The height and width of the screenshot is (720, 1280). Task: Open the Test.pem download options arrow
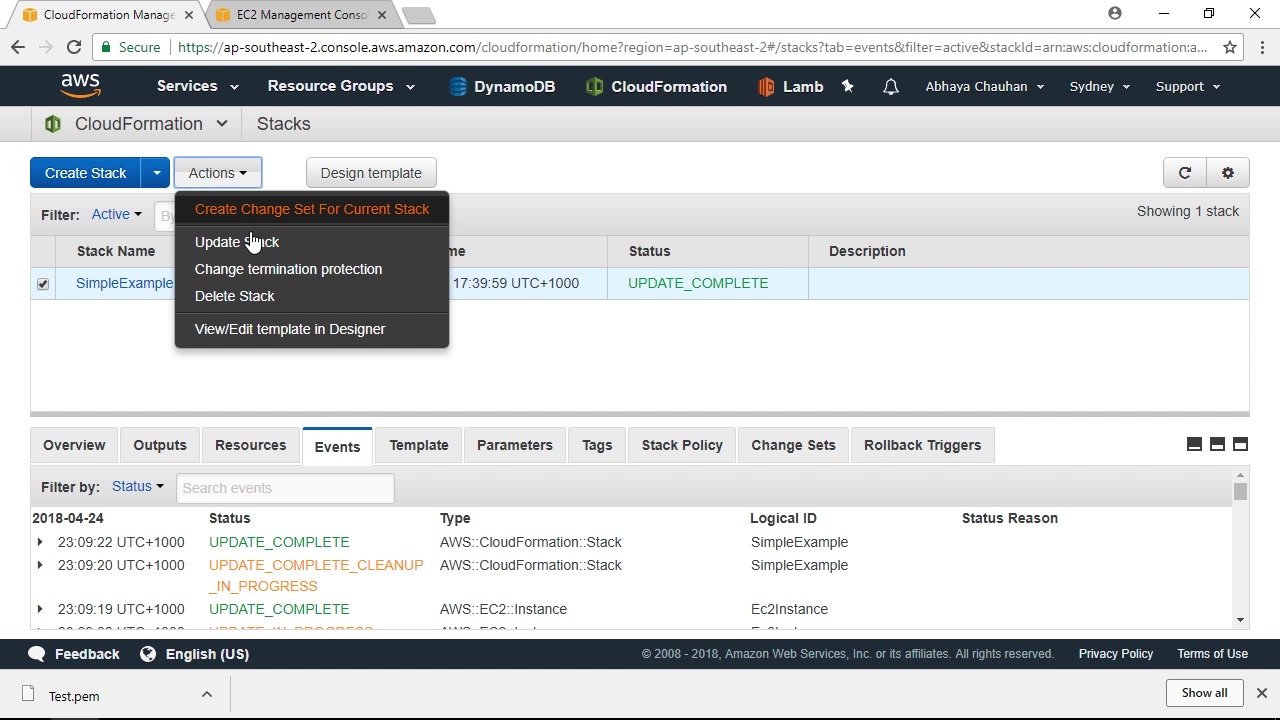tap(207, 695)
